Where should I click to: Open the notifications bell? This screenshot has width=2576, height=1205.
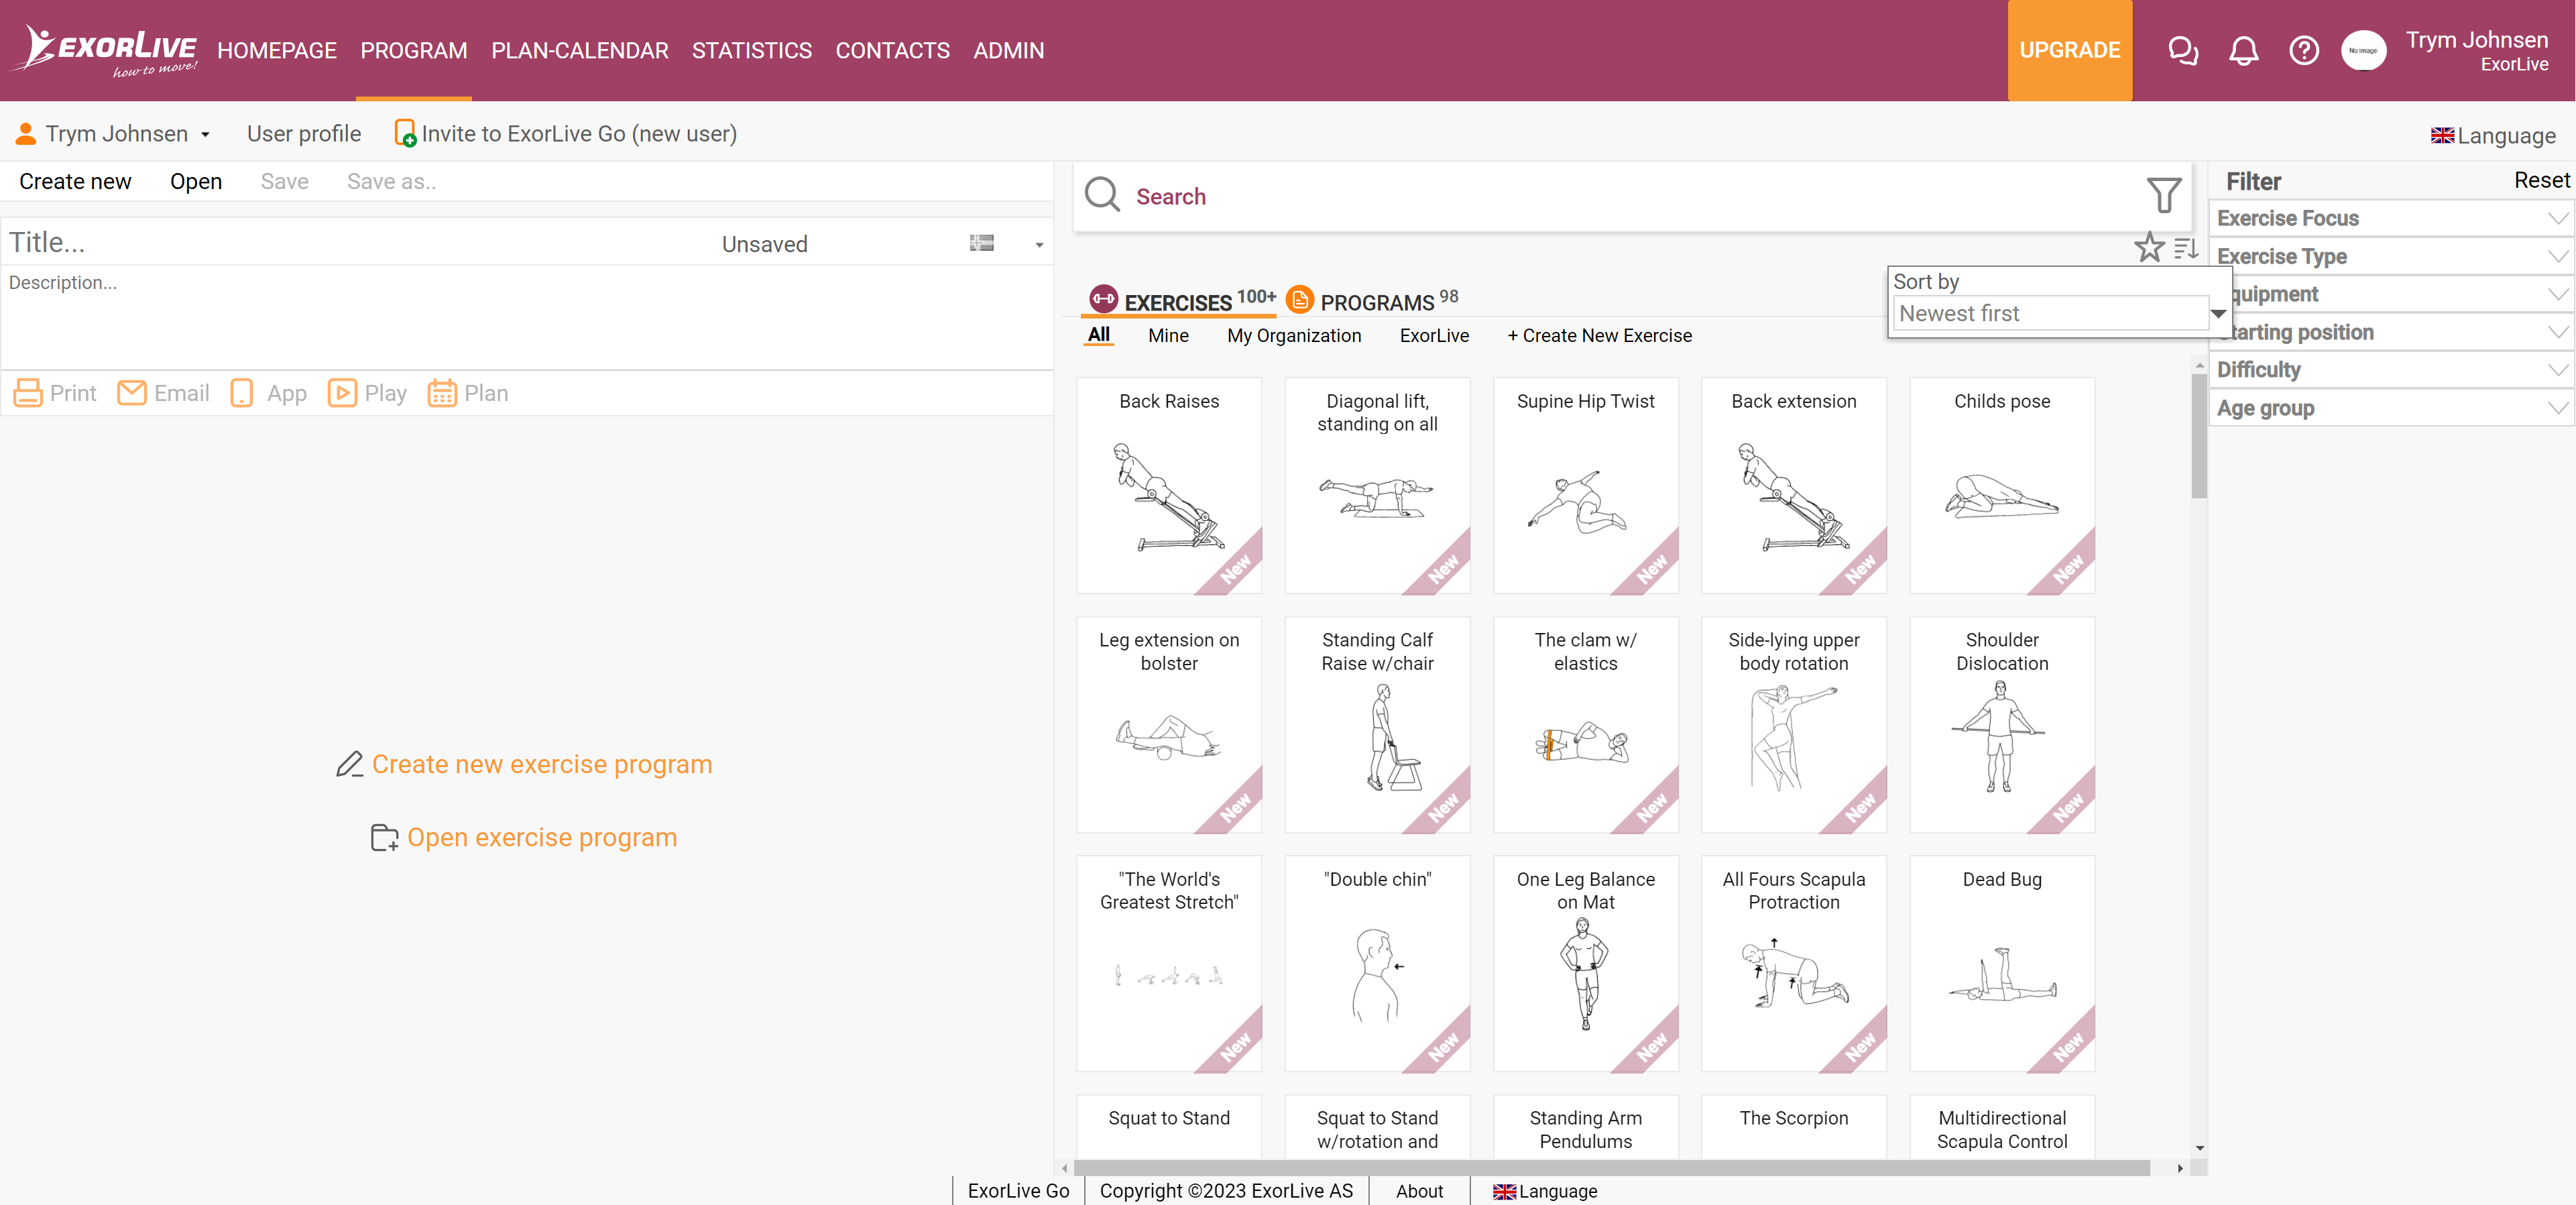(x=2243, y=50)
